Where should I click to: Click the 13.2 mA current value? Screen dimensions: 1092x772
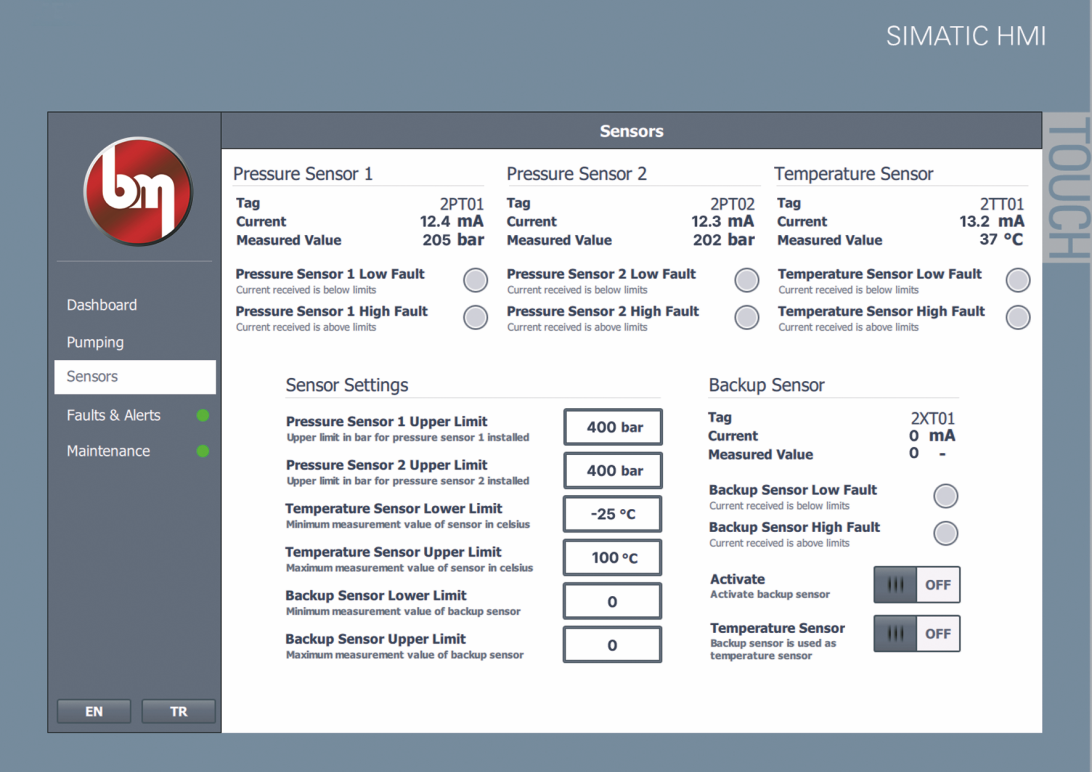992,221
